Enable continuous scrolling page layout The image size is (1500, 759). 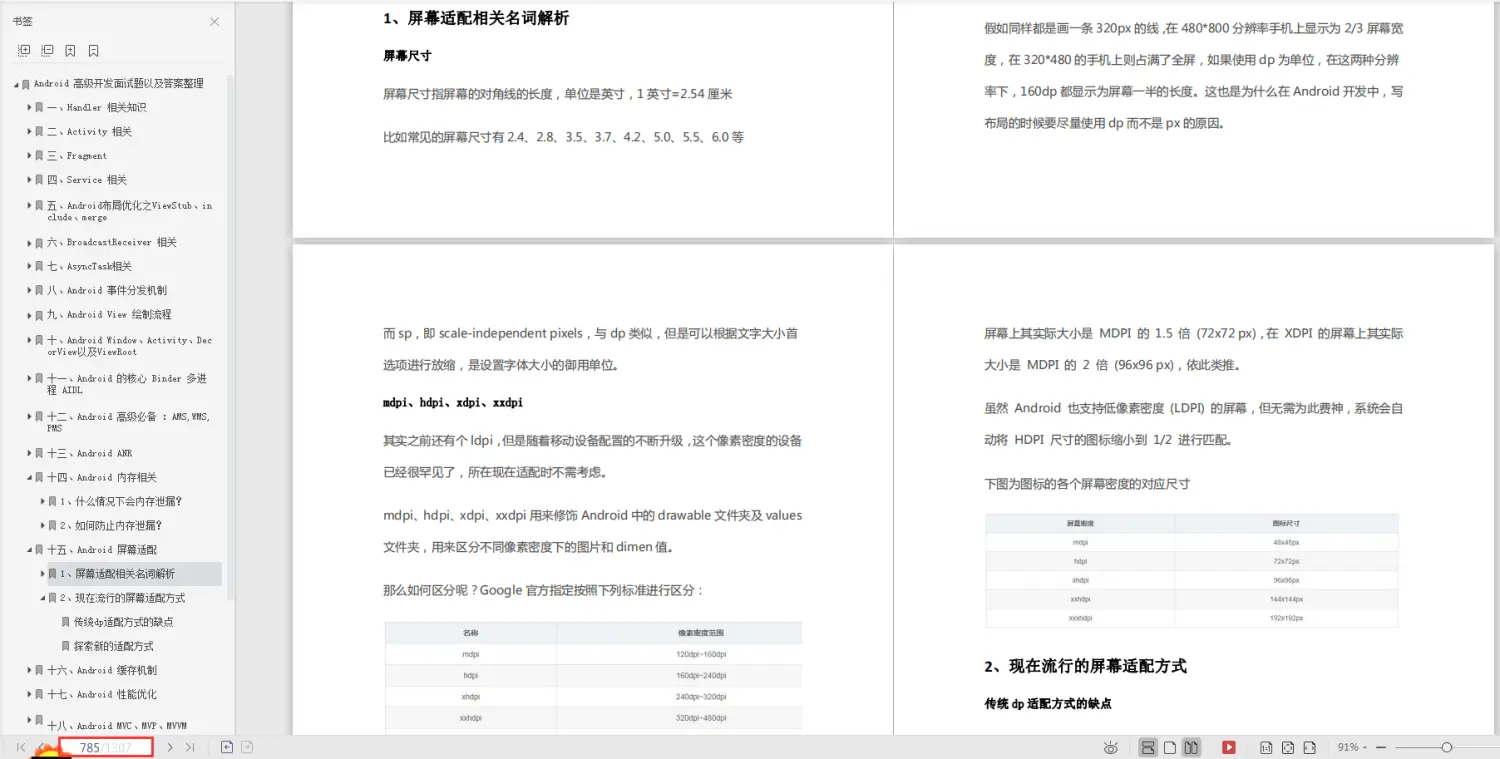1148,747
